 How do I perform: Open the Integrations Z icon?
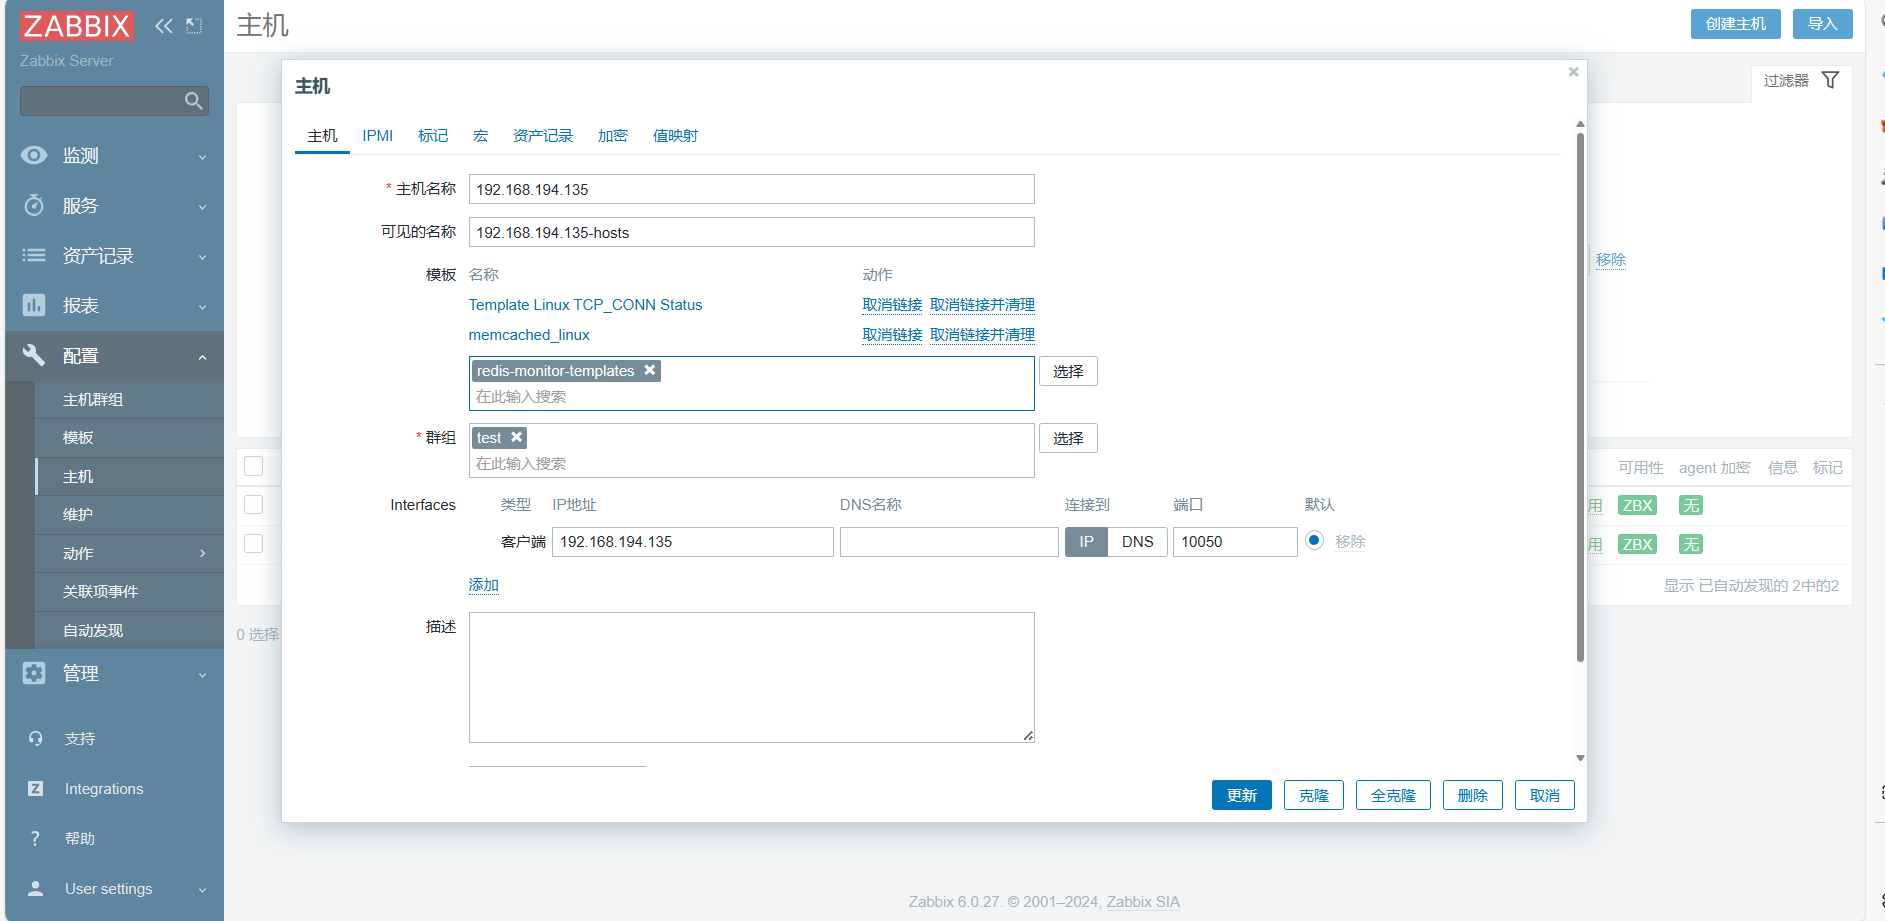(x=35, y=789)
